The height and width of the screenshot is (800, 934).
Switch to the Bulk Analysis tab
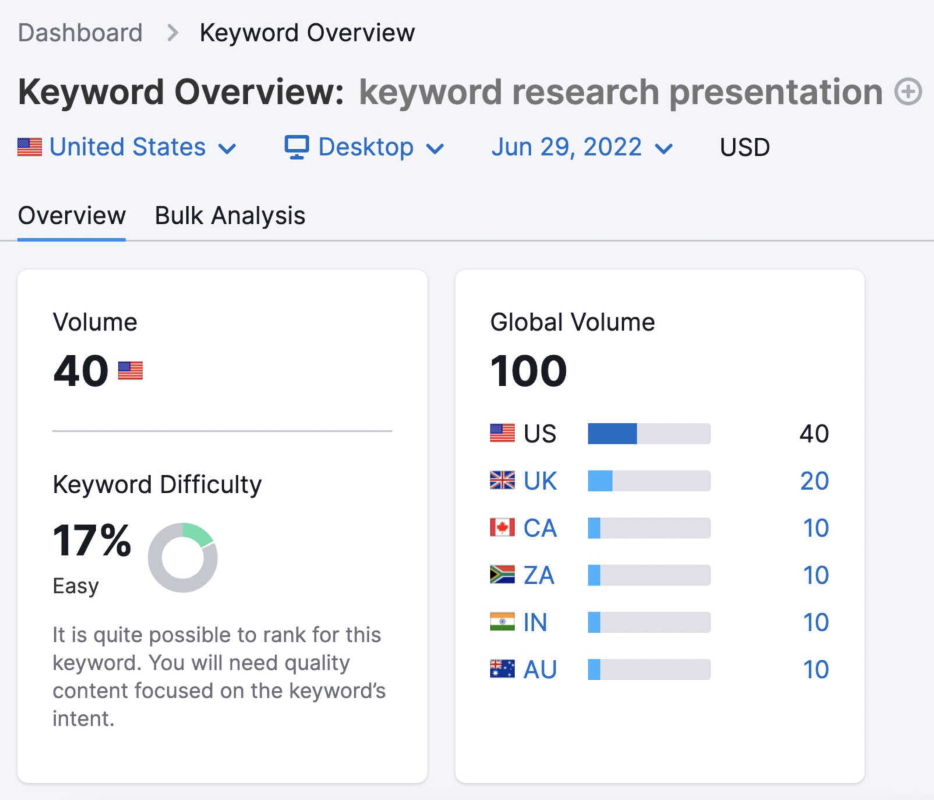[230, 216]
